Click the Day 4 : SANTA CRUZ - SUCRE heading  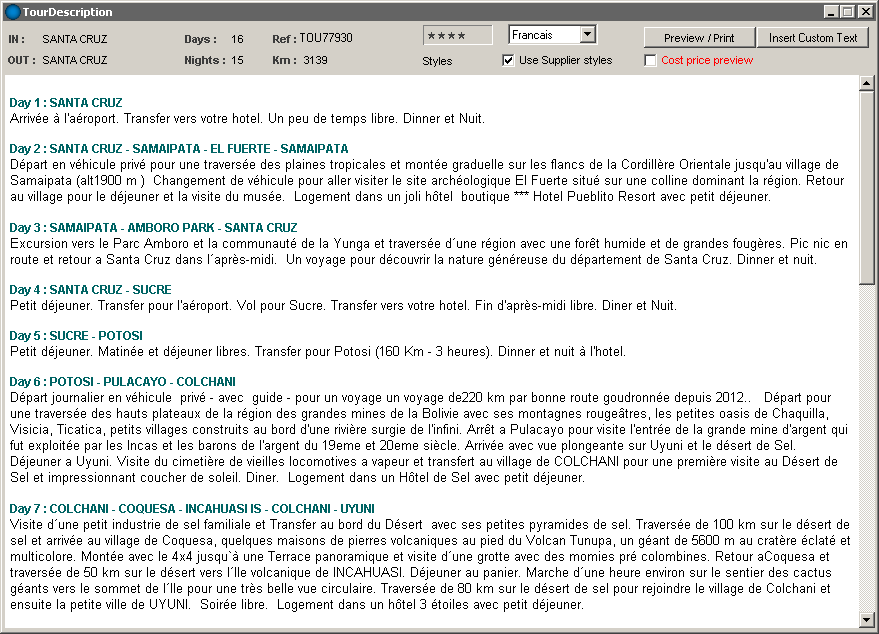(90, 290)
